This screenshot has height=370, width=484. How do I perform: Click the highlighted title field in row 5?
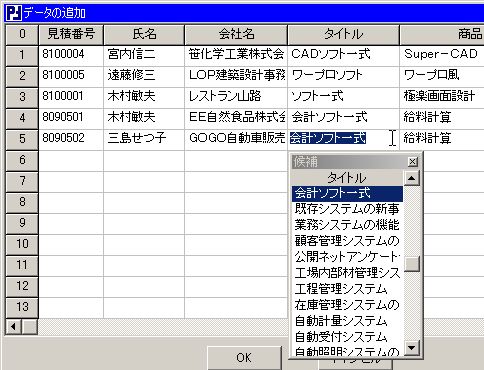point(343,139)
